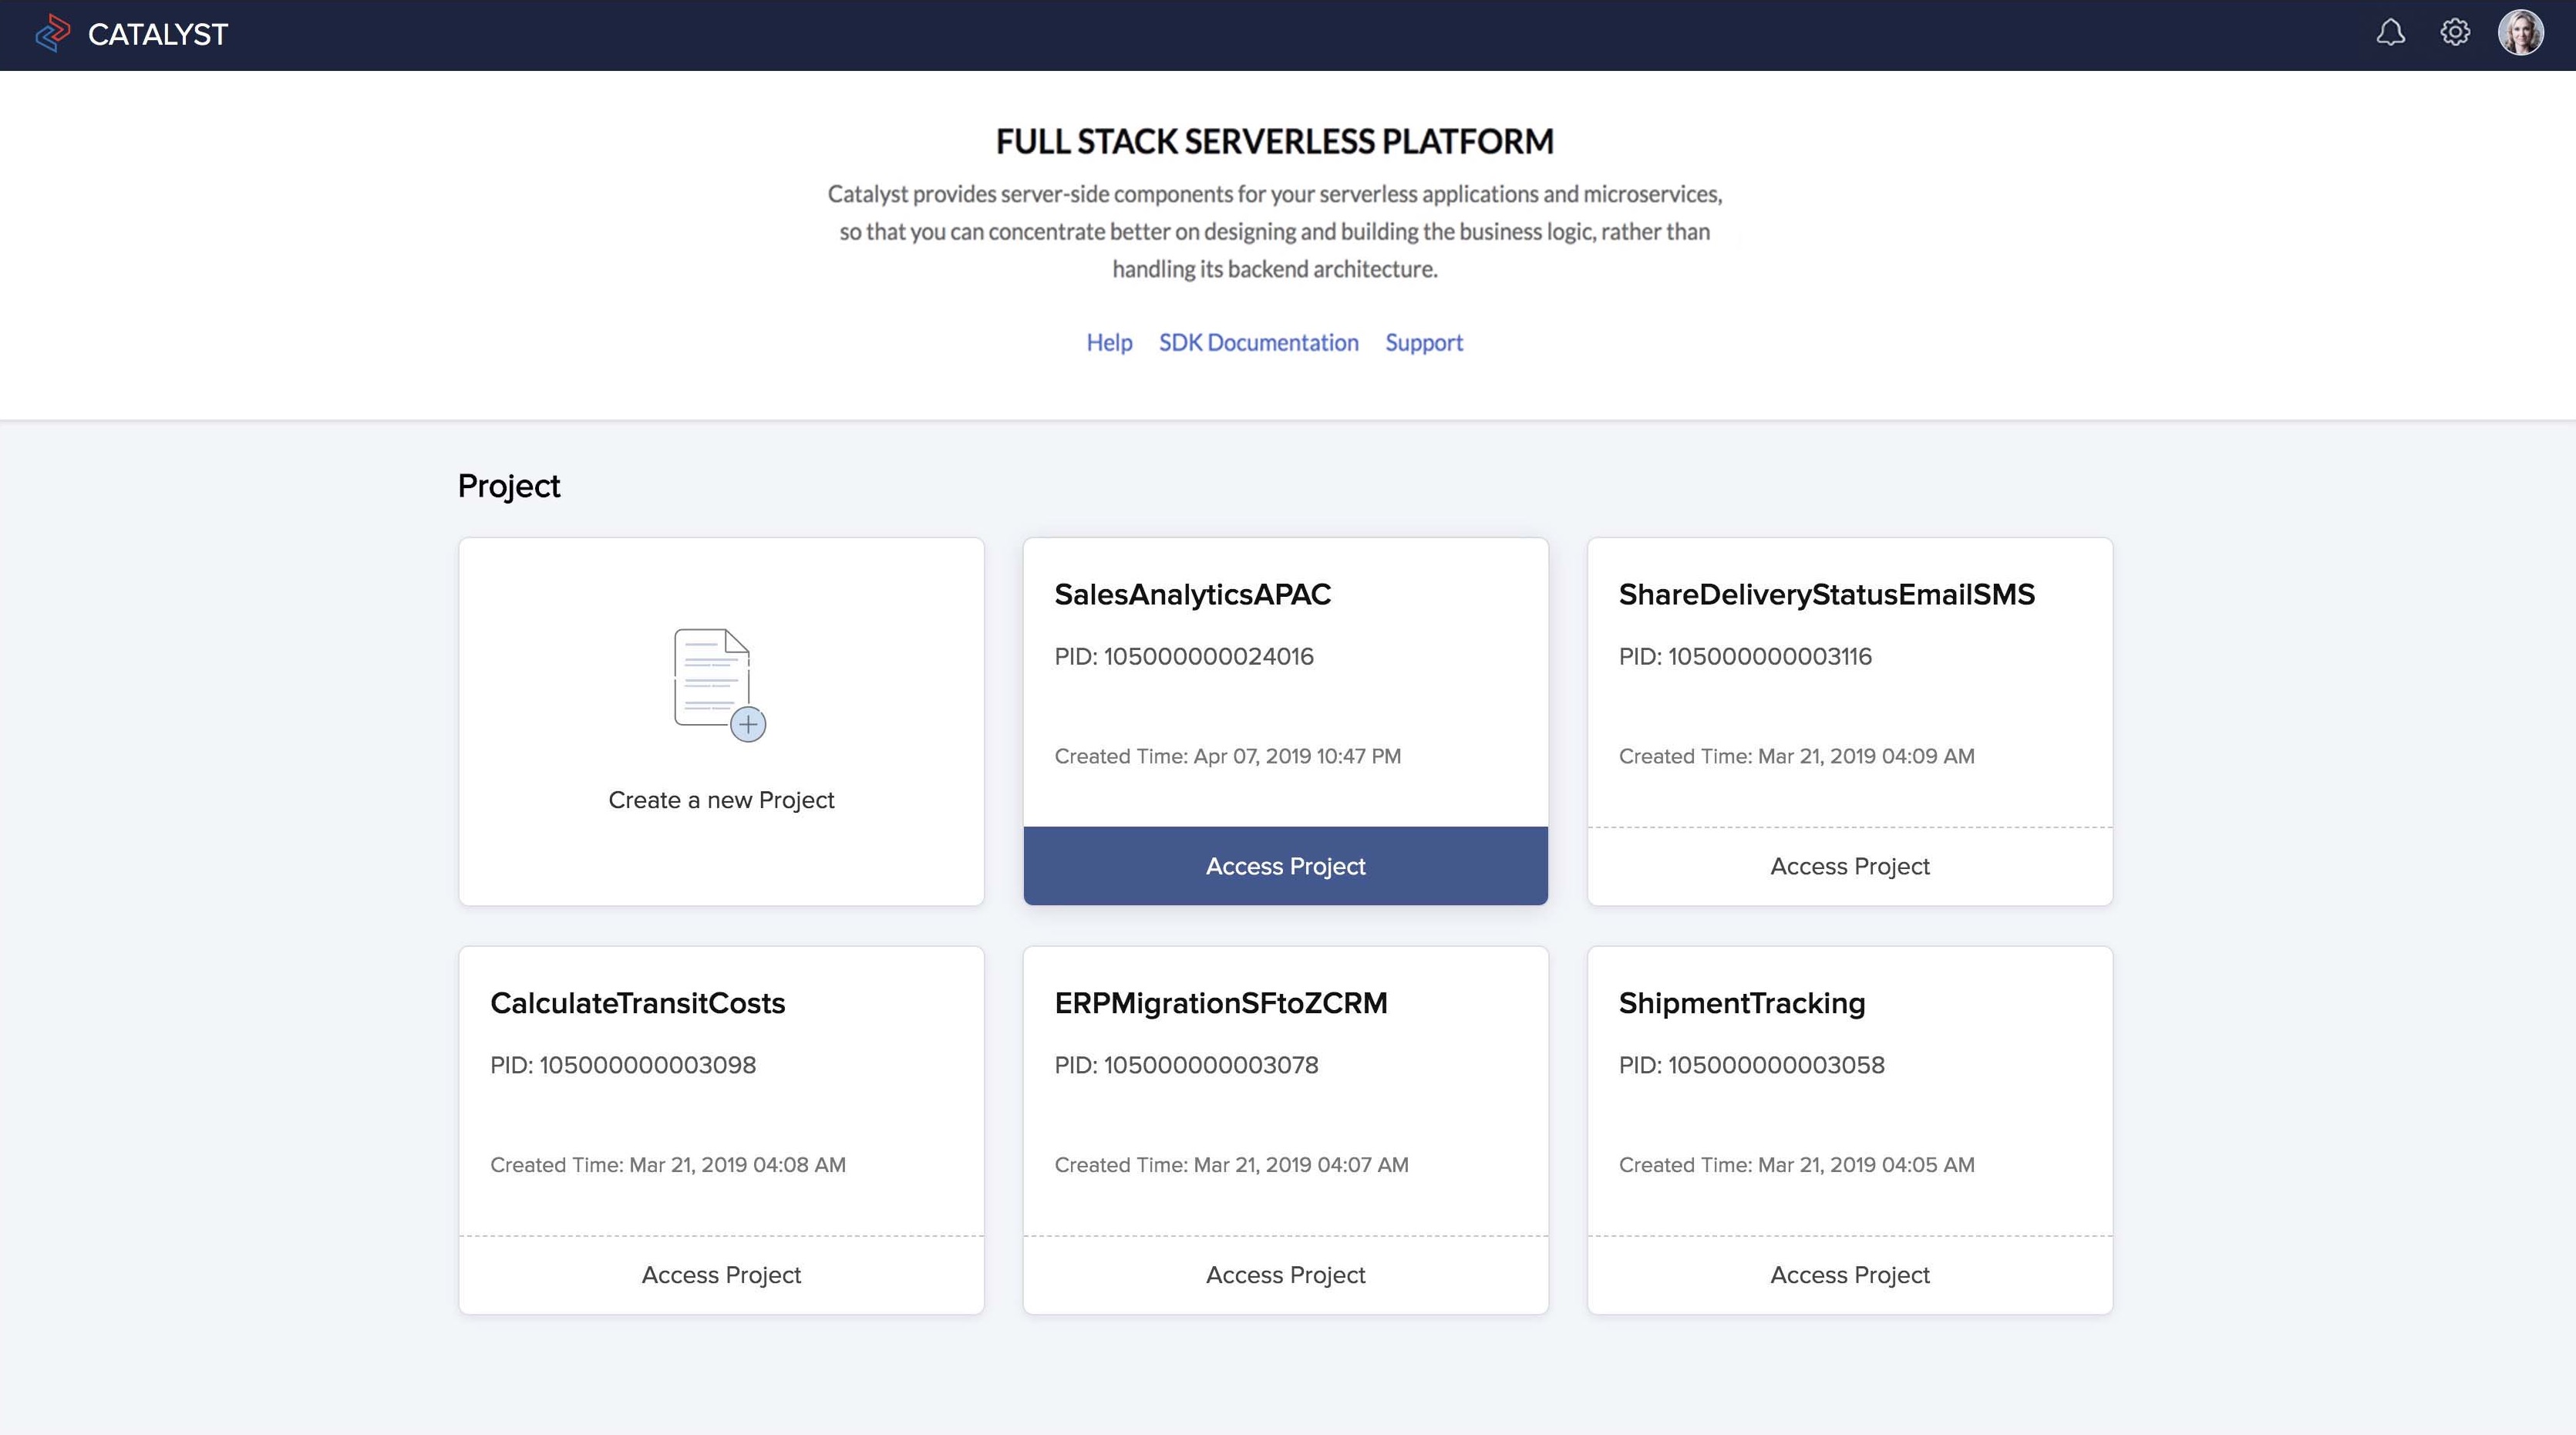
Task: Click the CATALYST brand name text
Action: [x=158, y=35]
